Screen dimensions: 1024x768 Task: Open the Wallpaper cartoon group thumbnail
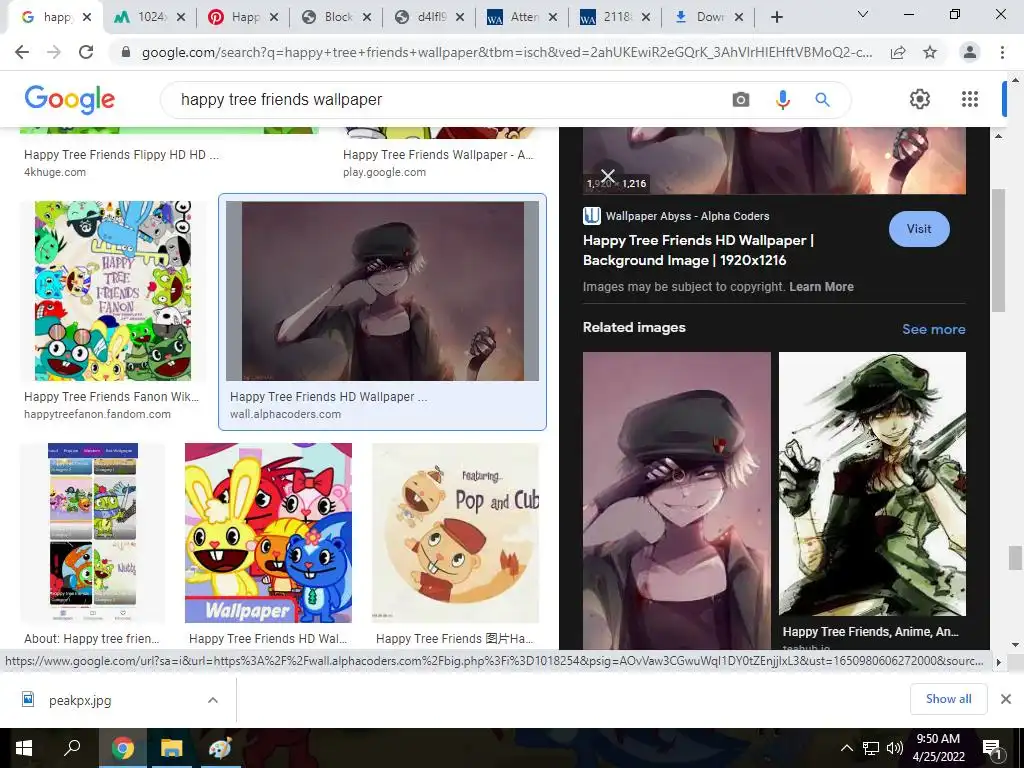(268, 533)
